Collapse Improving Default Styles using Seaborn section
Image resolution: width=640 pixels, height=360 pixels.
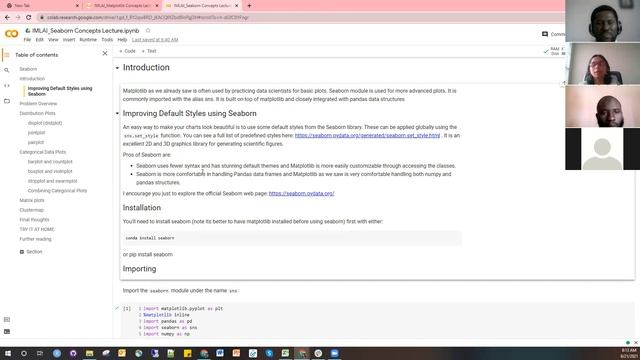click(117, 113)
